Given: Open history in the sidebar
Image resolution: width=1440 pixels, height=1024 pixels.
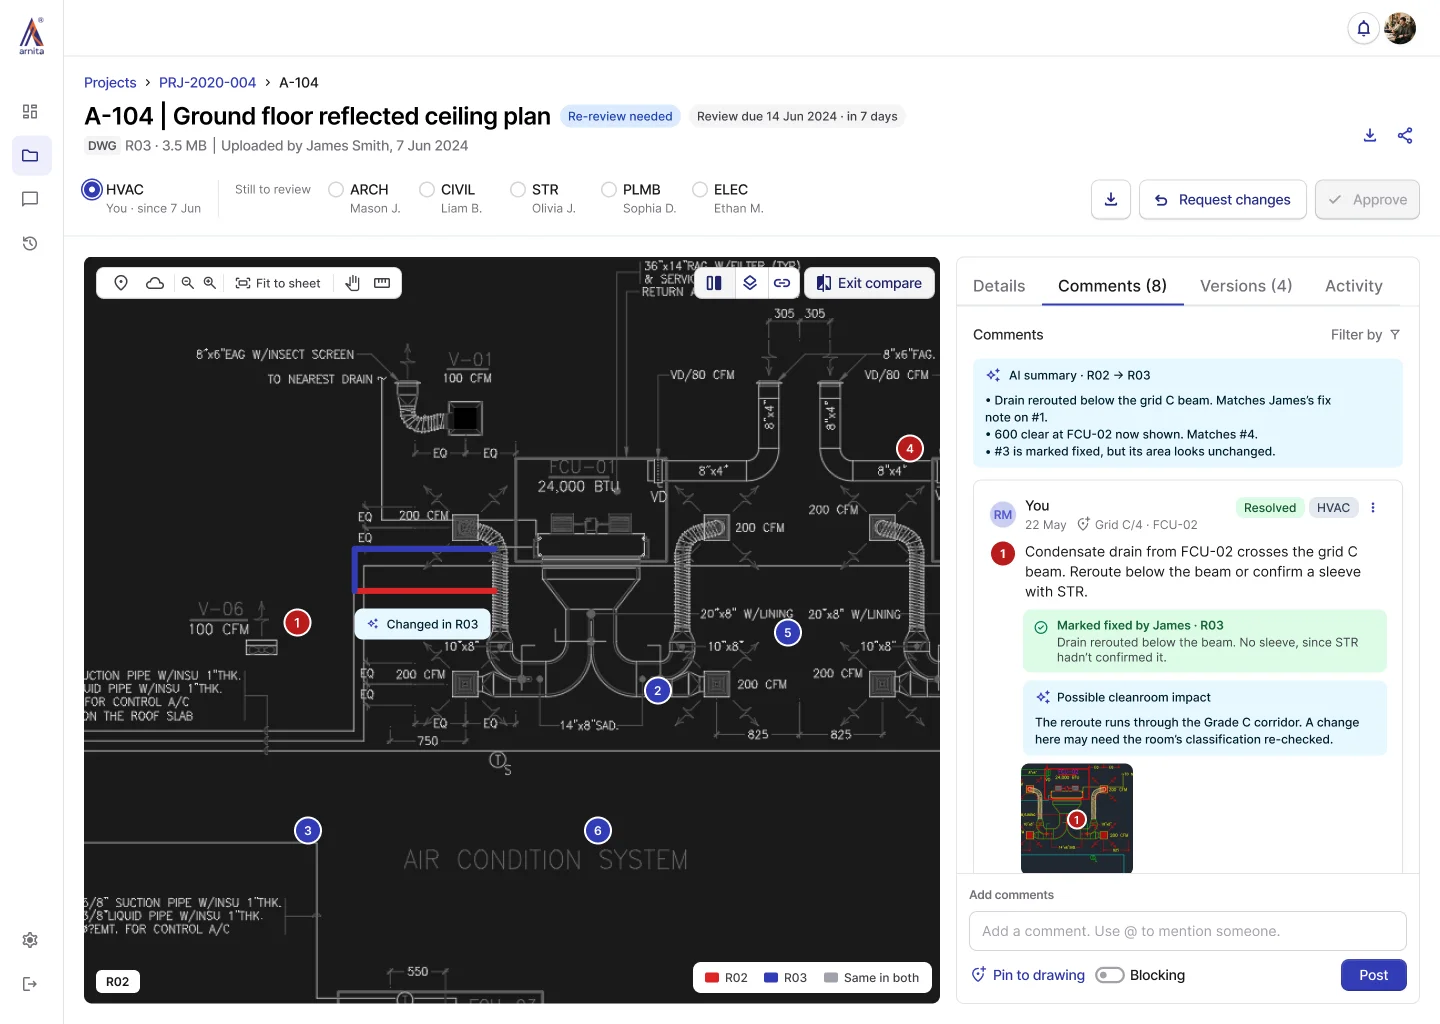Looking at the screenshot, I should (x=30, y=243).
